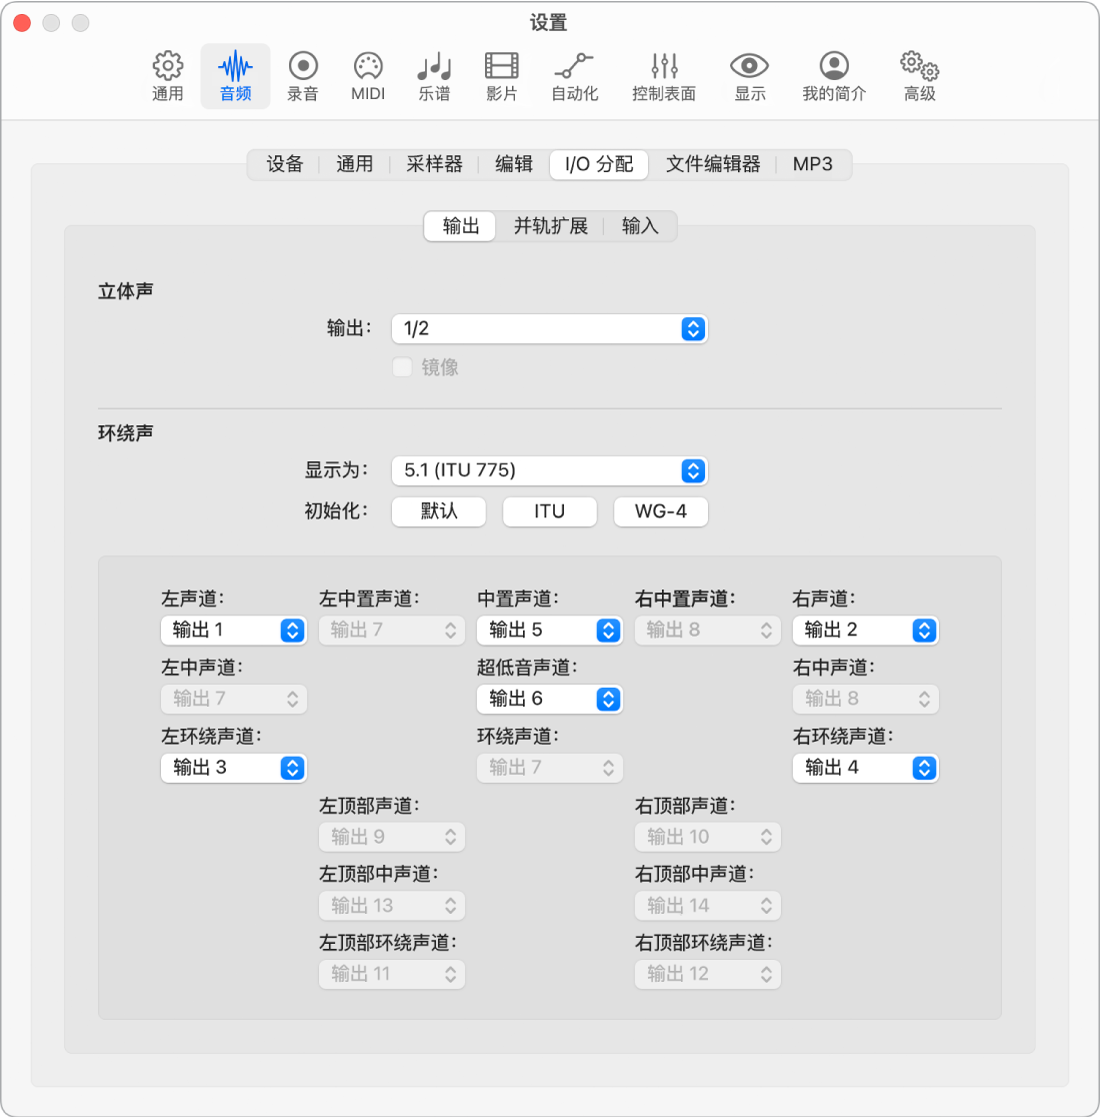Open the 右声道 输出 2 dropdown
Viewport: 1101px width, 1117px height.
(x=865, y=630)
